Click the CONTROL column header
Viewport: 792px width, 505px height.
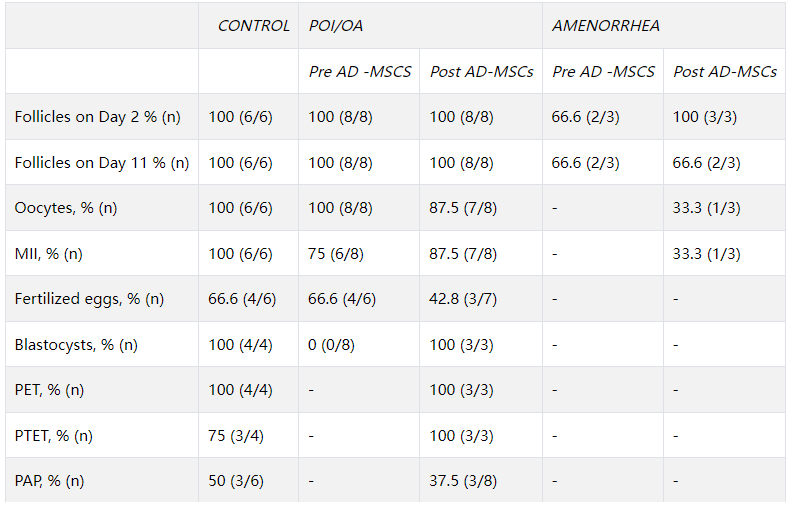coord(253,26)
